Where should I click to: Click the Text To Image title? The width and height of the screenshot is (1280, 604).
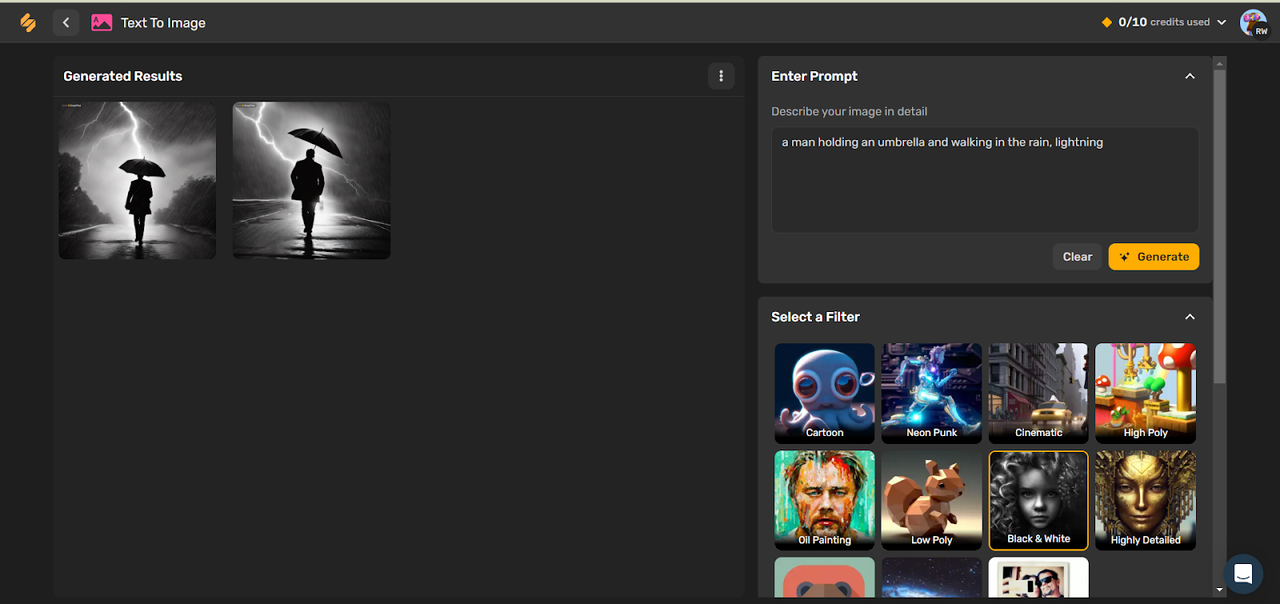163,22
